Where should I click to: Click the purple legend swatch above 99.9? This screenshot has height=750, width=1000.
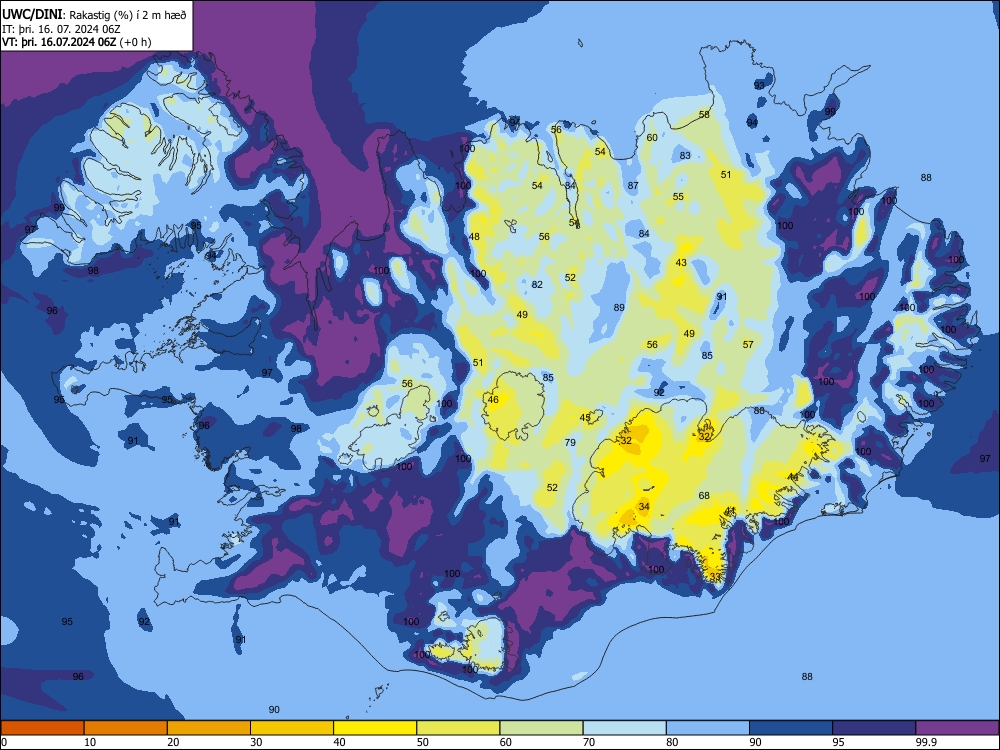coord(957,728)
